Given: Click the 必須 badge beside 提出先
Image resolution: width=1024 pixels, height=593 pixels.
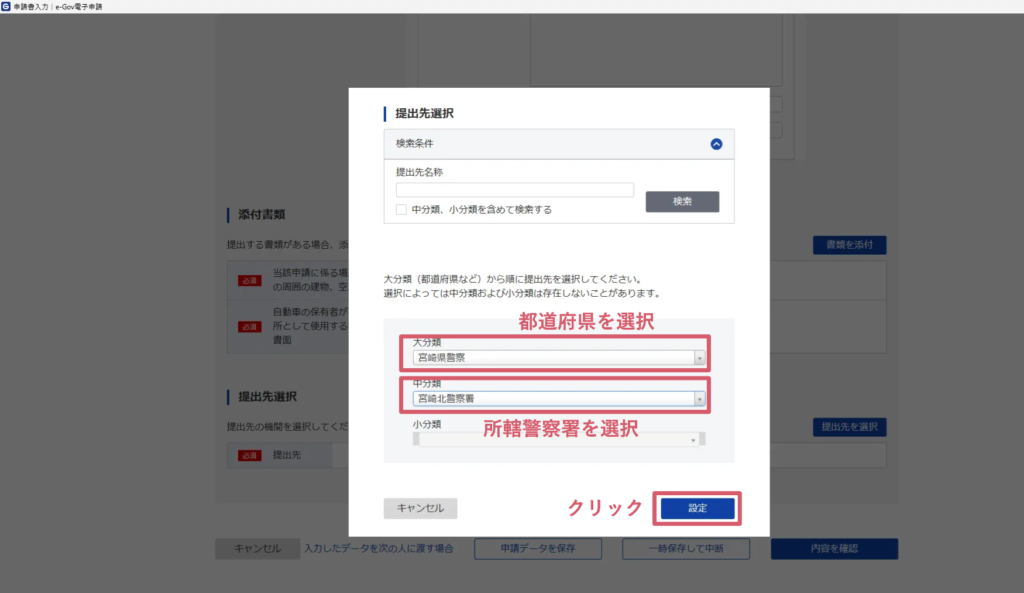Looking at the screenshot, I should [x=250, y=456].
